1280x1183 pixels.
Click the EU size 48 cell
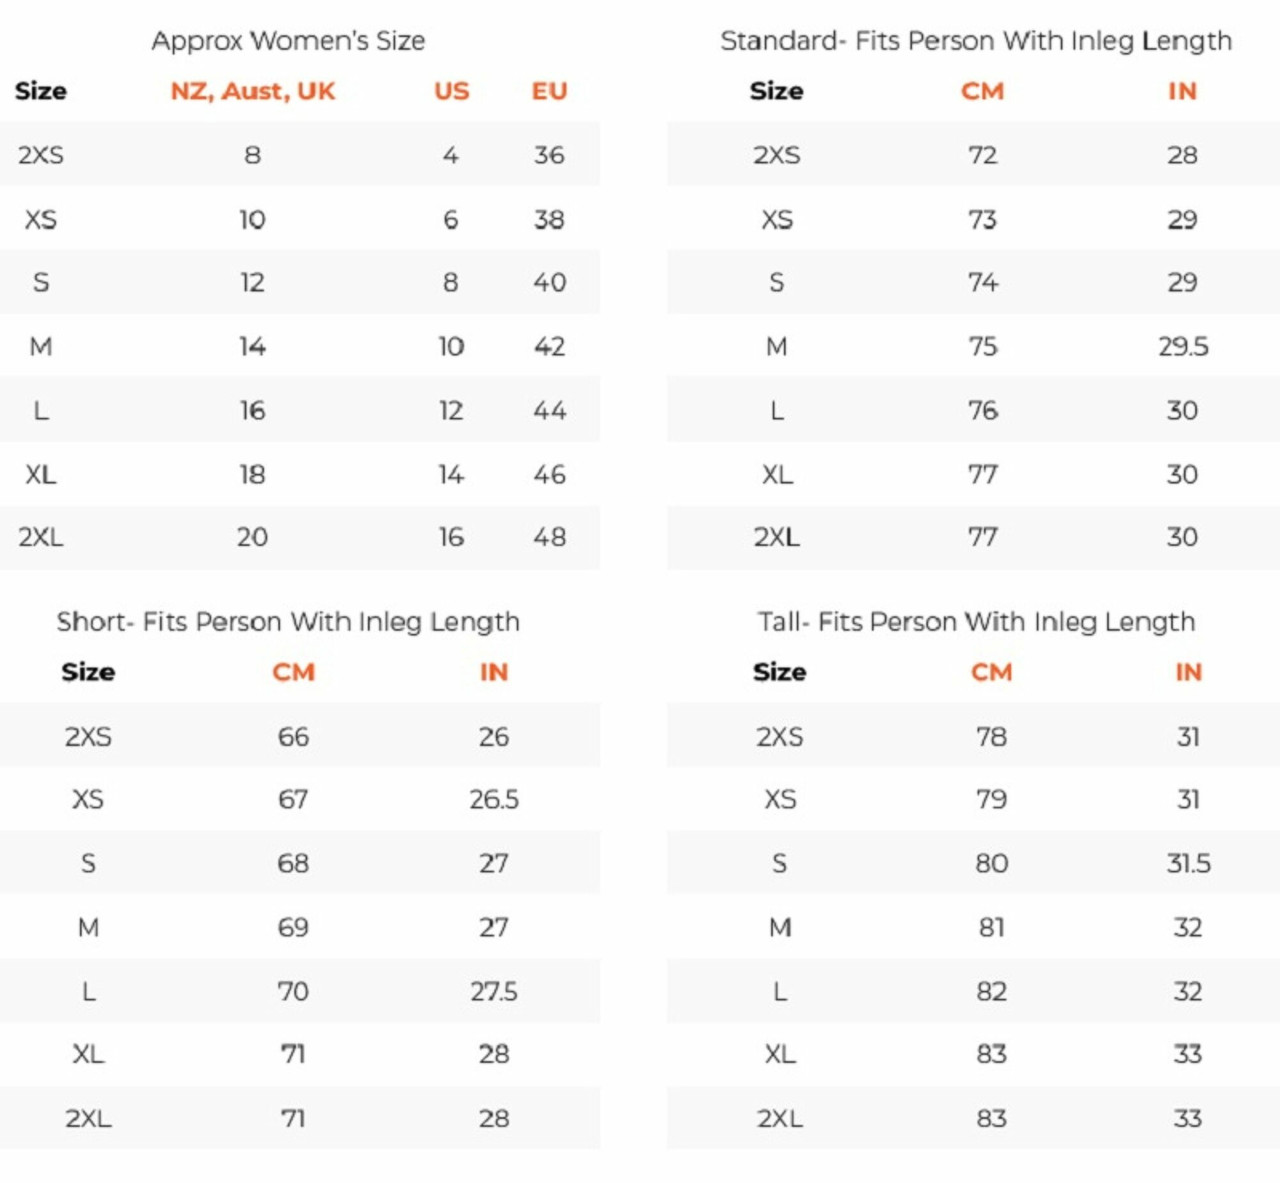549,538
